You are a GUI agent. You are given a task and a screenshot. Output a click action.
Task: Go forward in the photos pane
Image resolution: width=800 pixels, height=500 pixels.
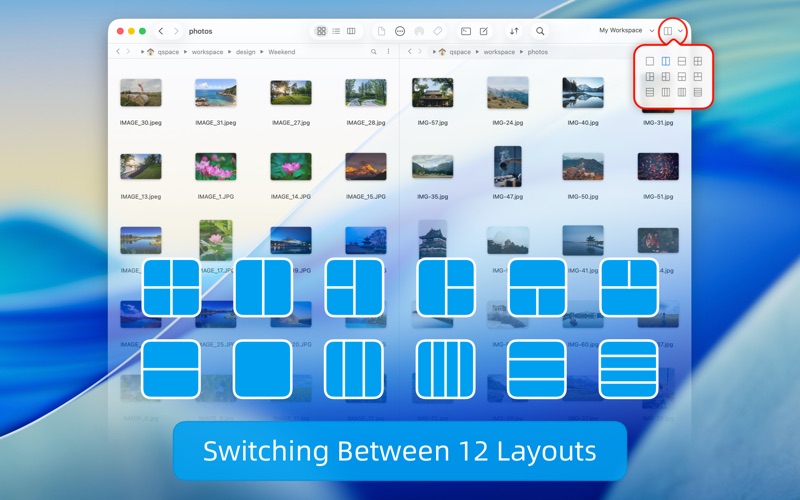click(420, 52)
